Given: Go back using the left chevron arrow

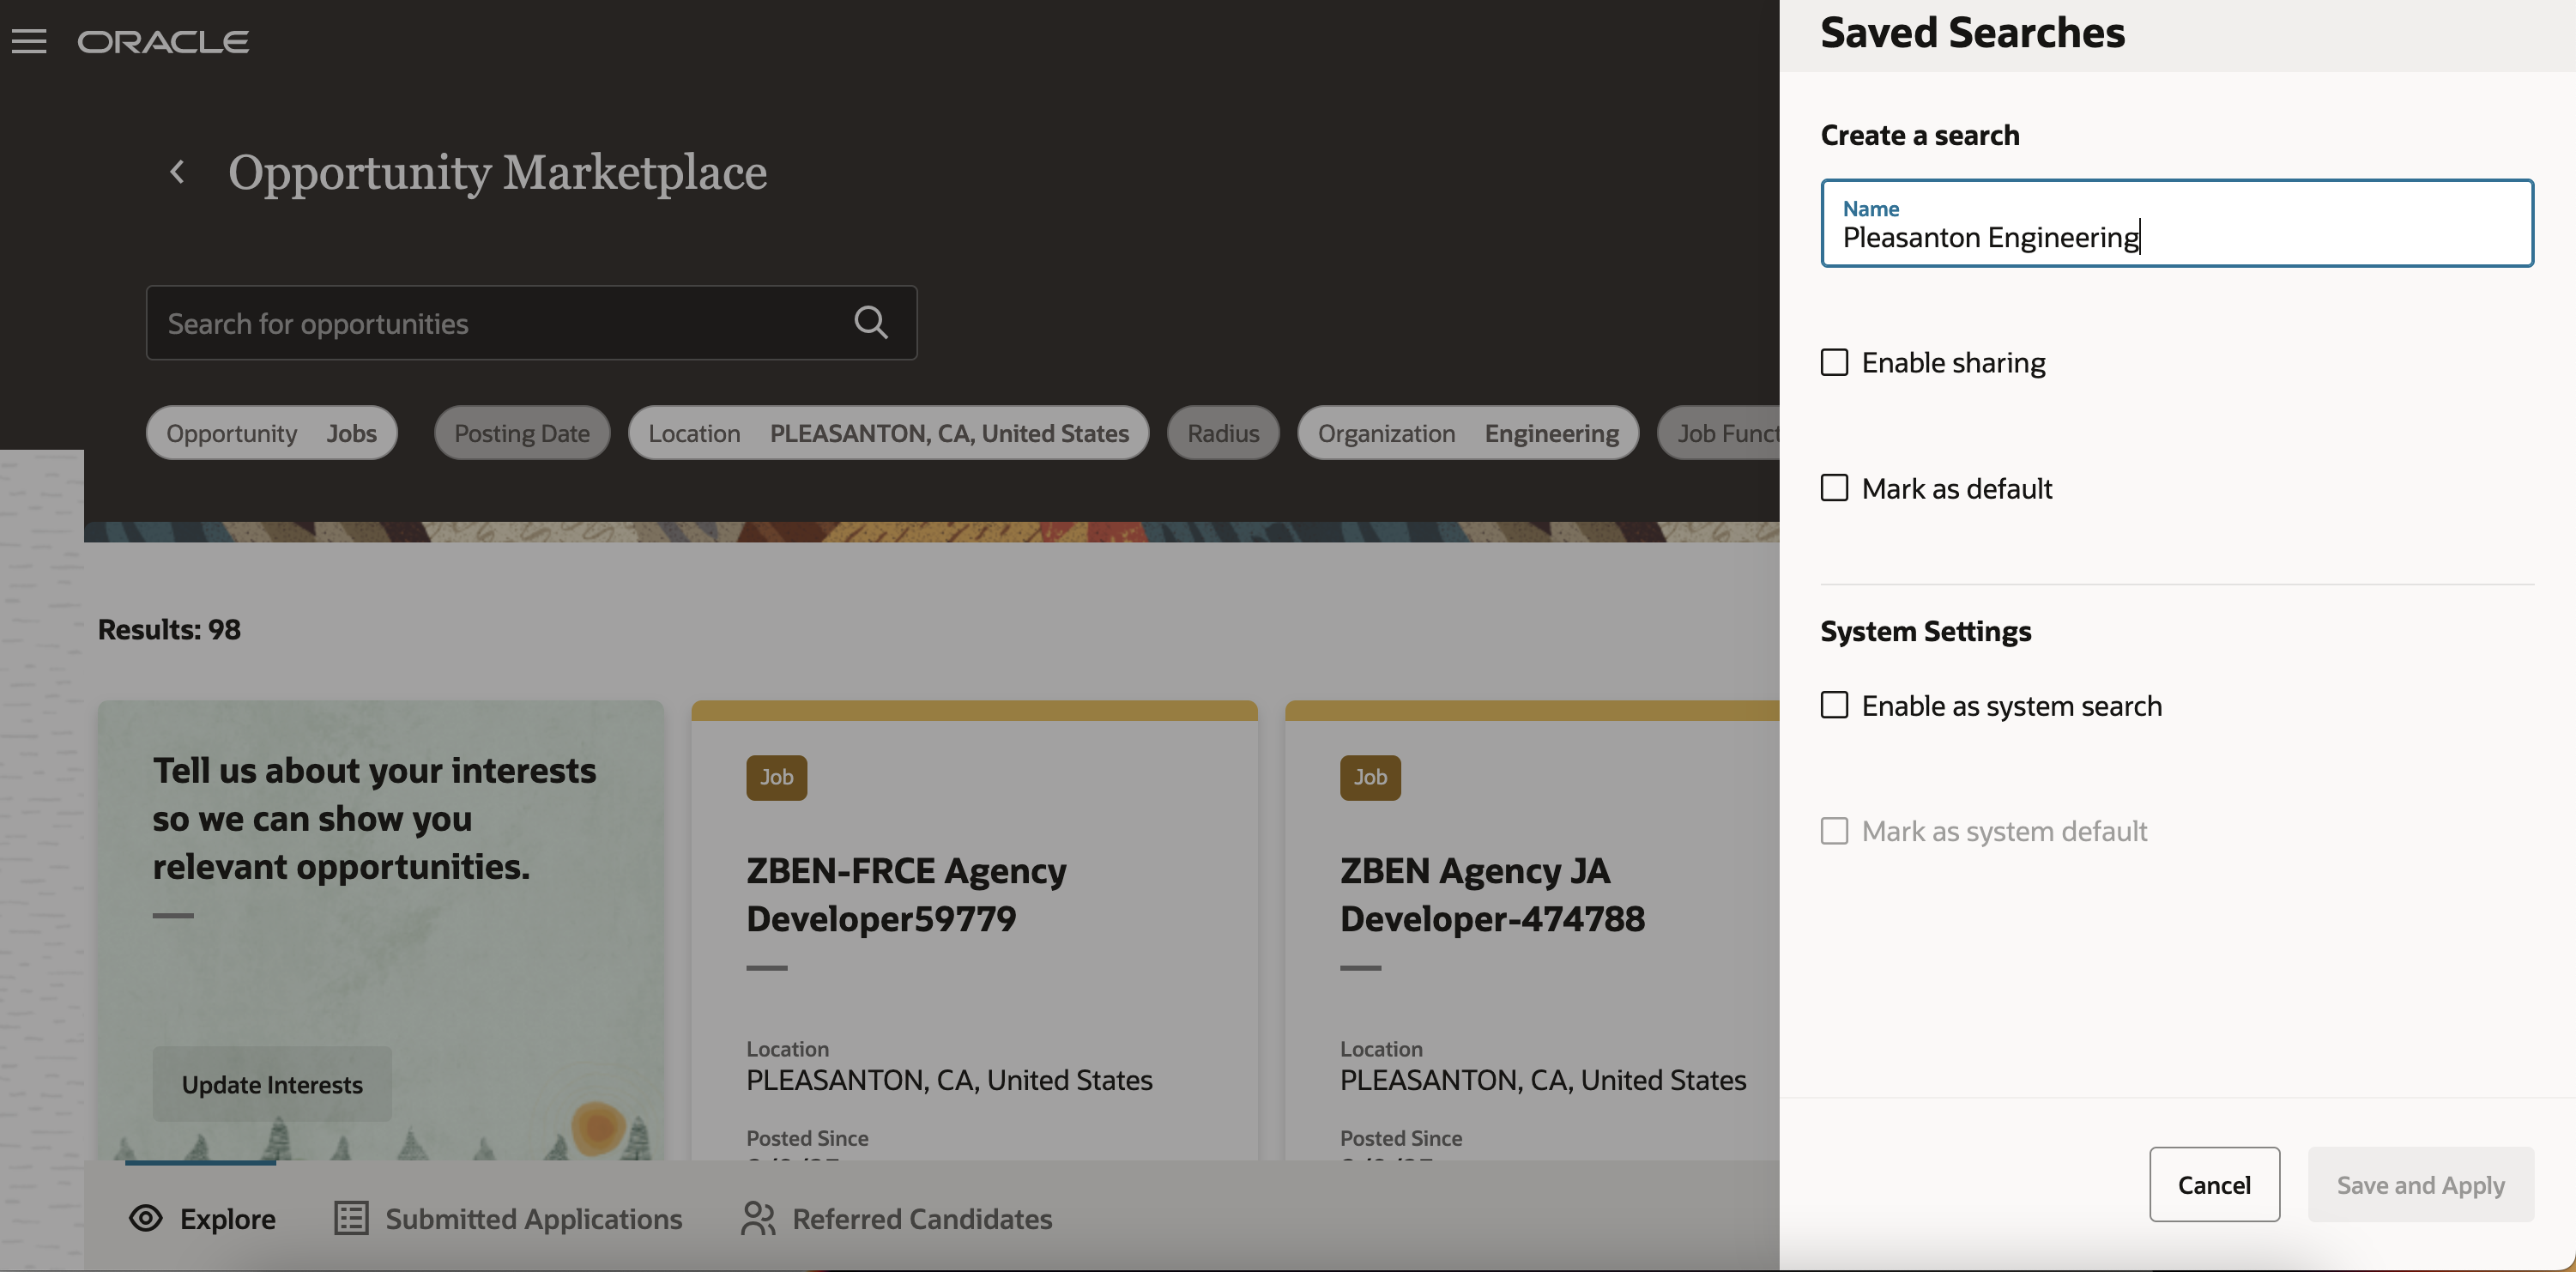Looking at the screenshot, I should pos(177,172).
